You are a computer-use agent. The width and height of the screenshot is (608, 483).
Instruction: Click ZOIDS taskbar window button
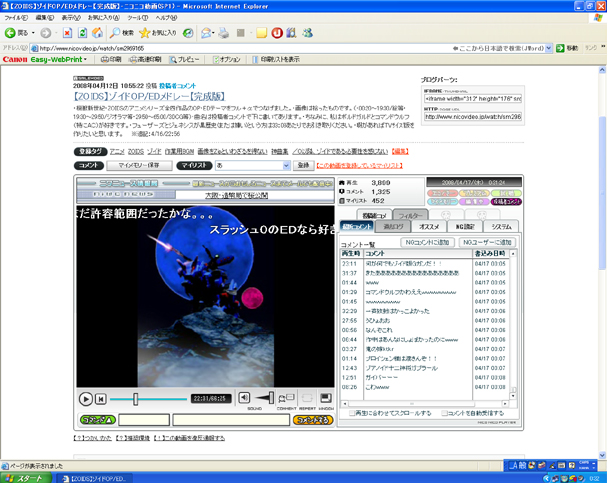95,478
